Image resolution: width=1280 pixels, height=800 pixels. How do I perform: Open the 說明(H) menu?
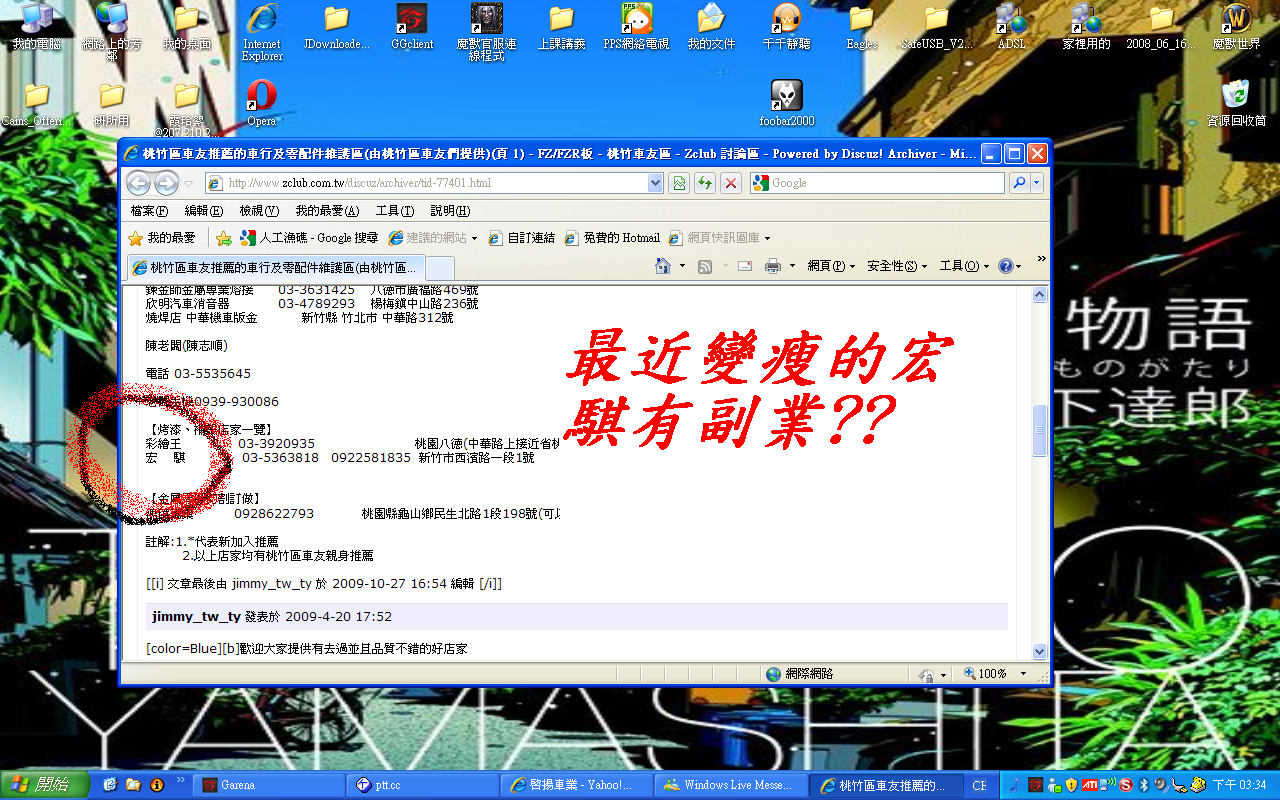[450, 211]
